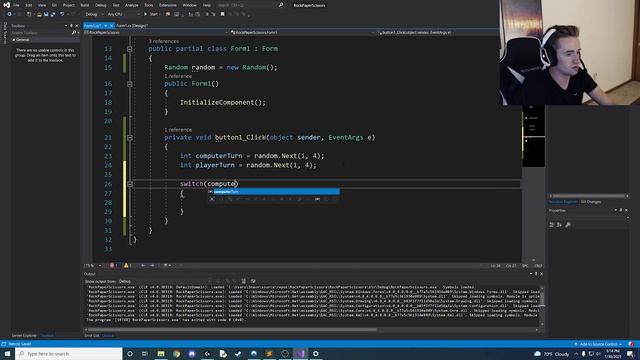Image resolution: width=640 pixels, height=360 pixels.
Task: Click the Visual Studio logo icon
Action: (x=6, y=5)
